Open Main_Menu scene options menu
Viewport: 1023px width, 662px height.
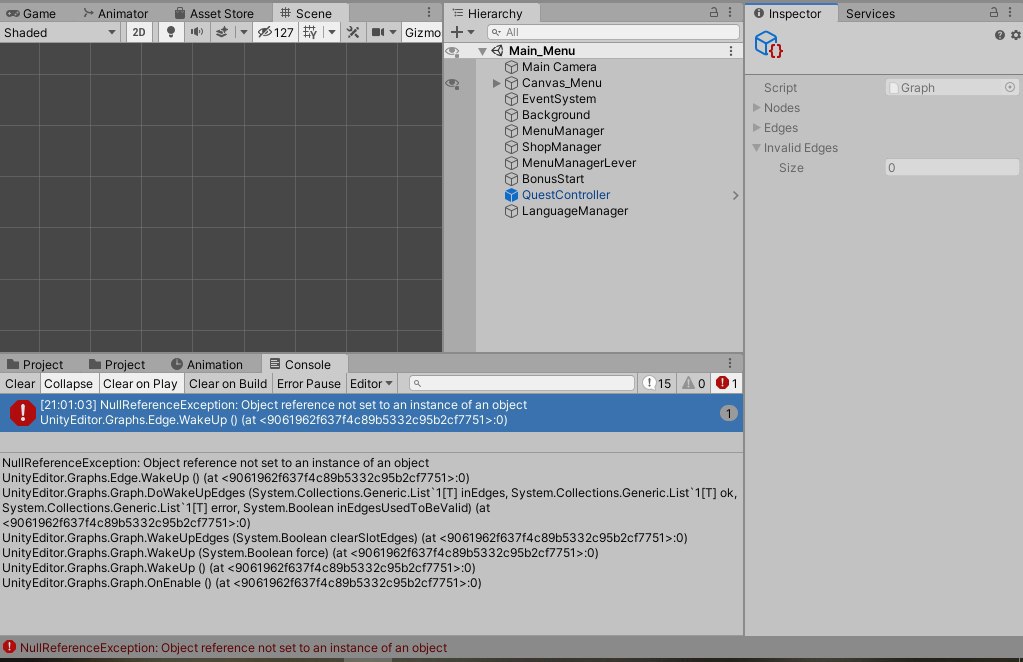pos(731,51)
